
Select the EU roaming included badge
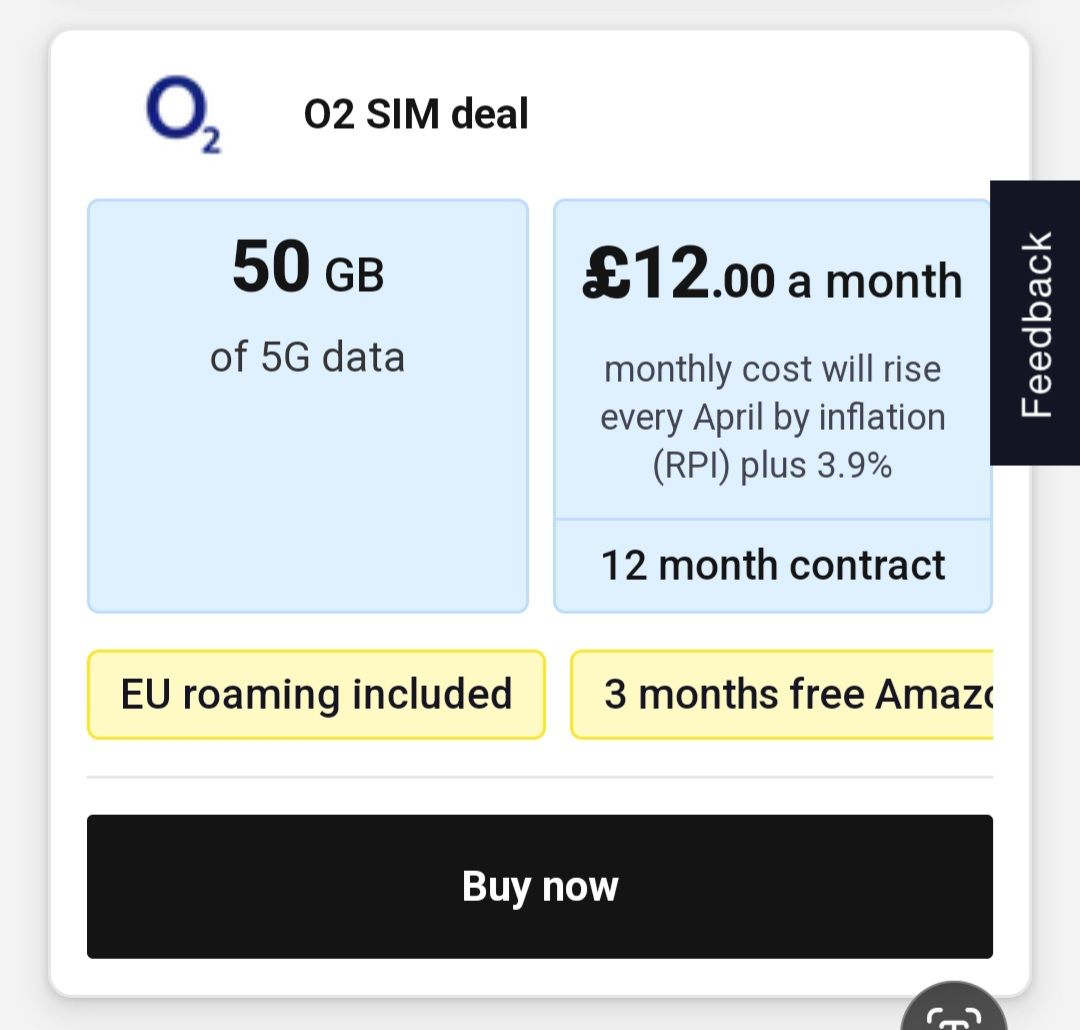pos(316,695)
